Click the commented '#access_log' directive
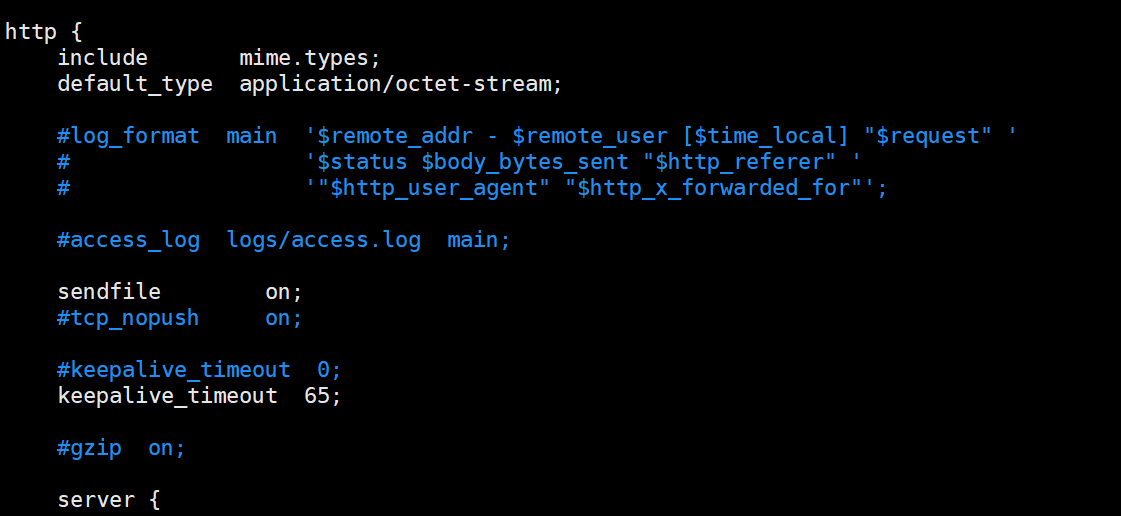The image size is (1121, 516). coord(128,240)
